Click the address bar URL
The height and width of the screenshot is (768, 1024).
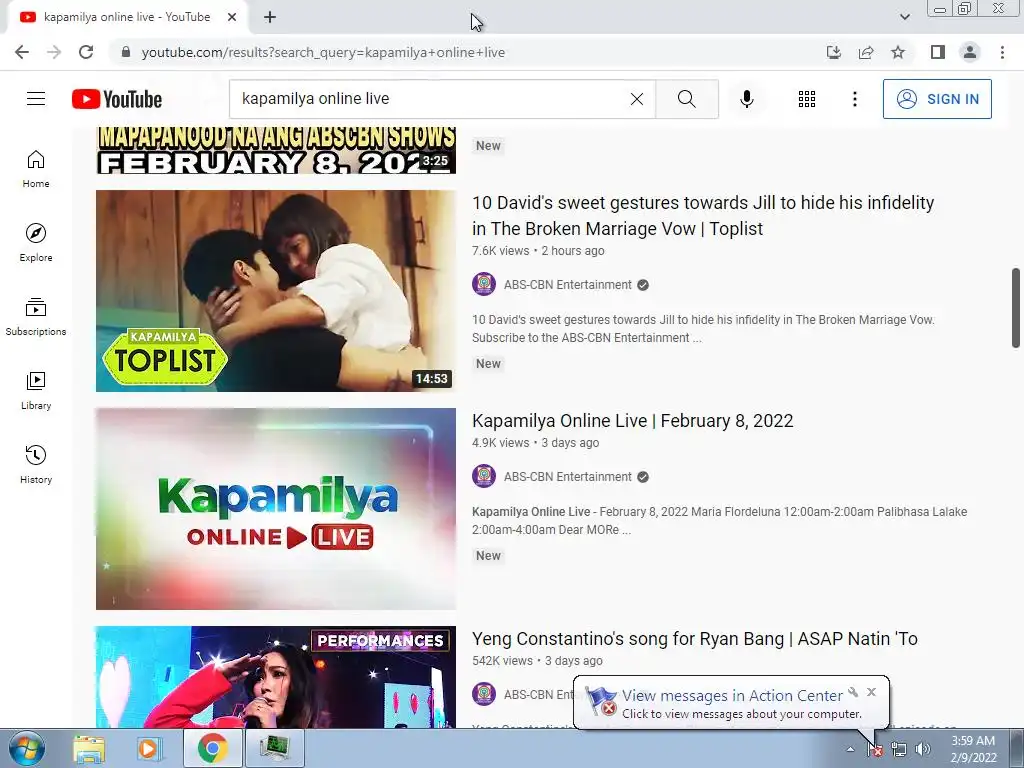click(x=323, y=52)
